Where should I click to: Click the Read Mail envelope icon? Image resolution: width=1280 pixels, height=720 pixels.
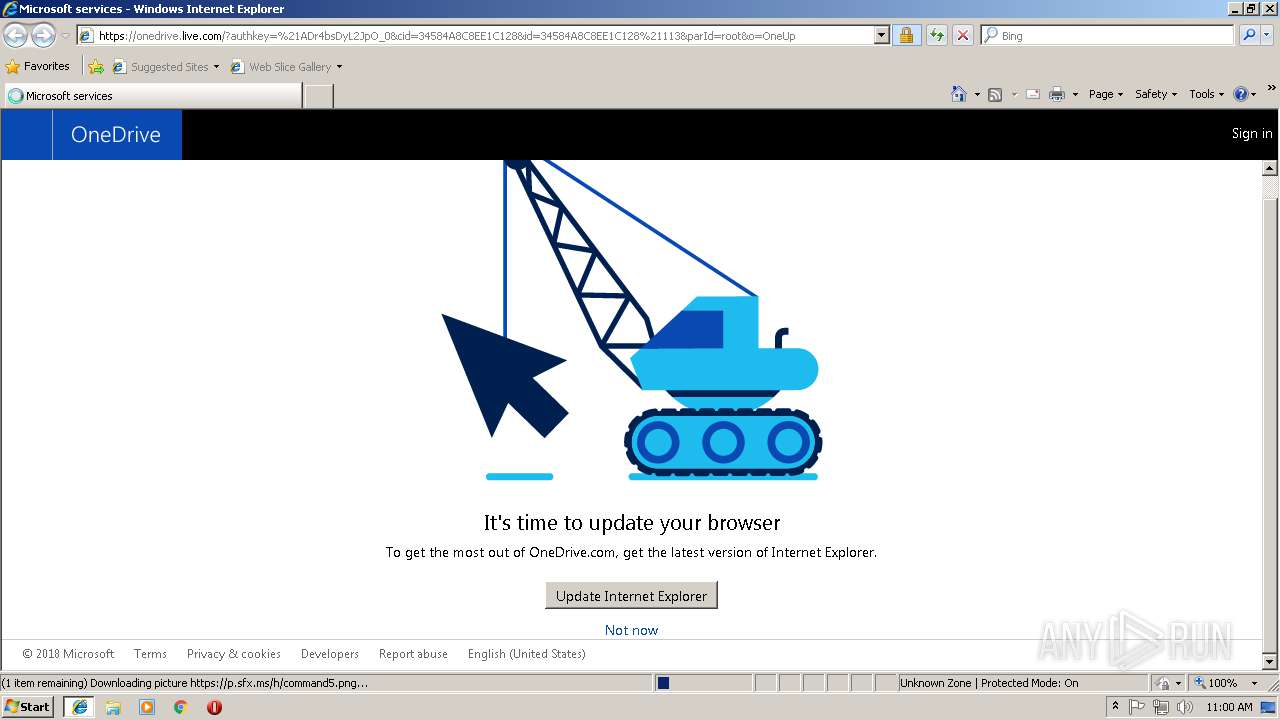pyautogui.click(x=1033, y=94)
